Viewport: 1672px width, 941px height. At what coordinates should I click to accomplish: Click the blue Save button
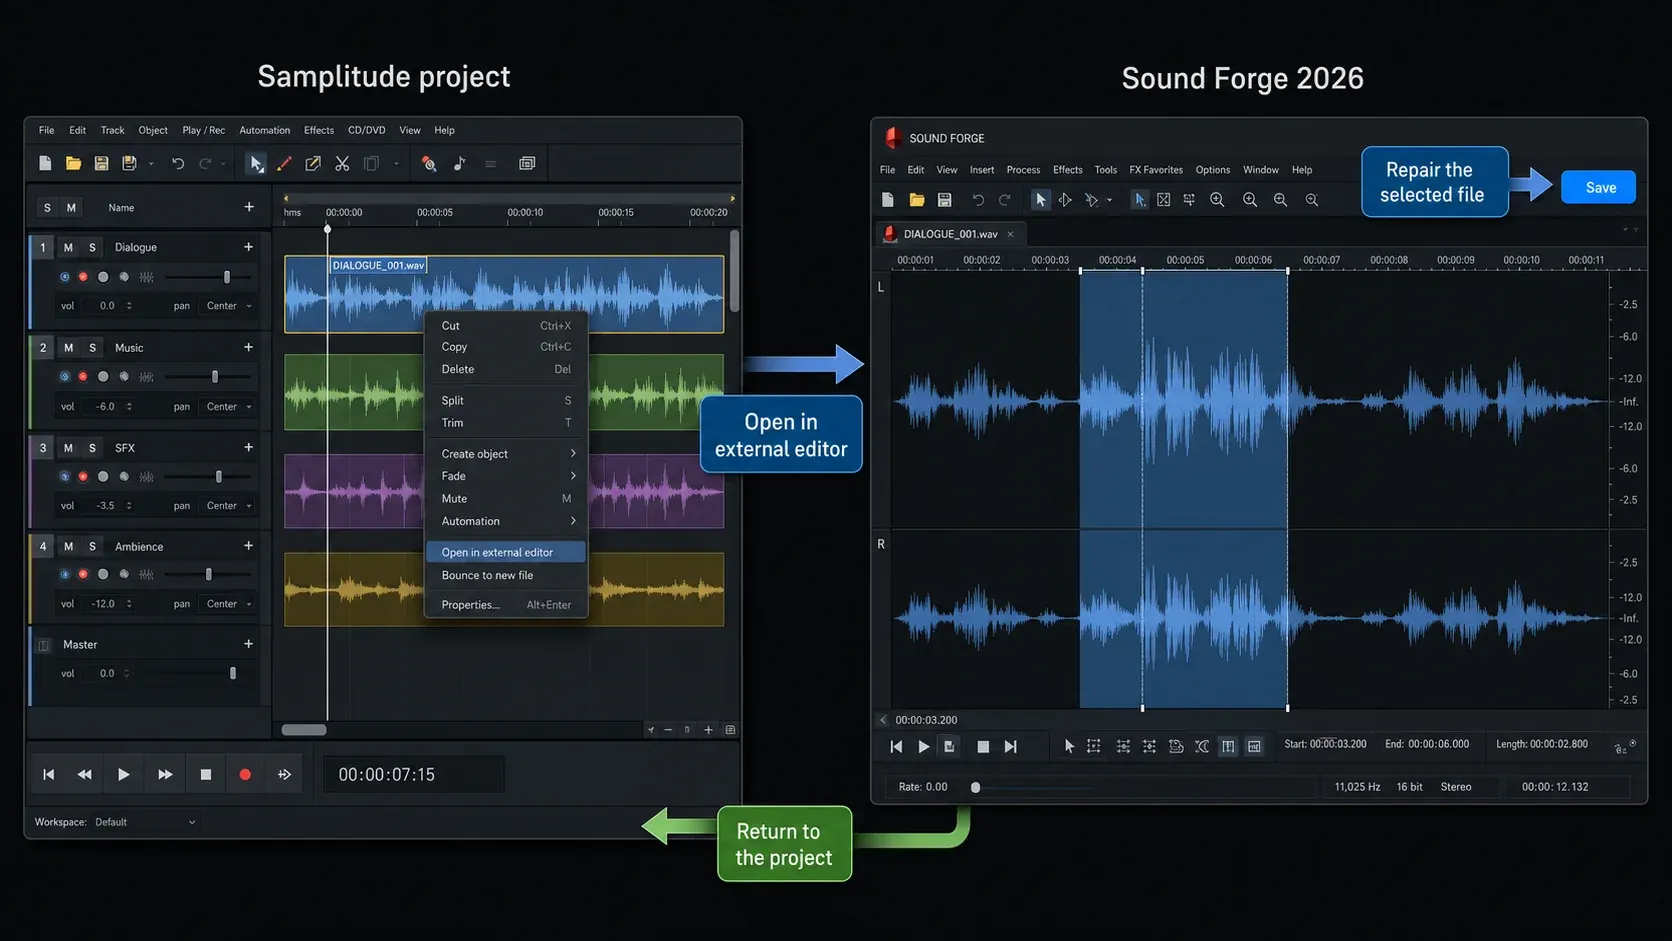(x=1599, y=187)
